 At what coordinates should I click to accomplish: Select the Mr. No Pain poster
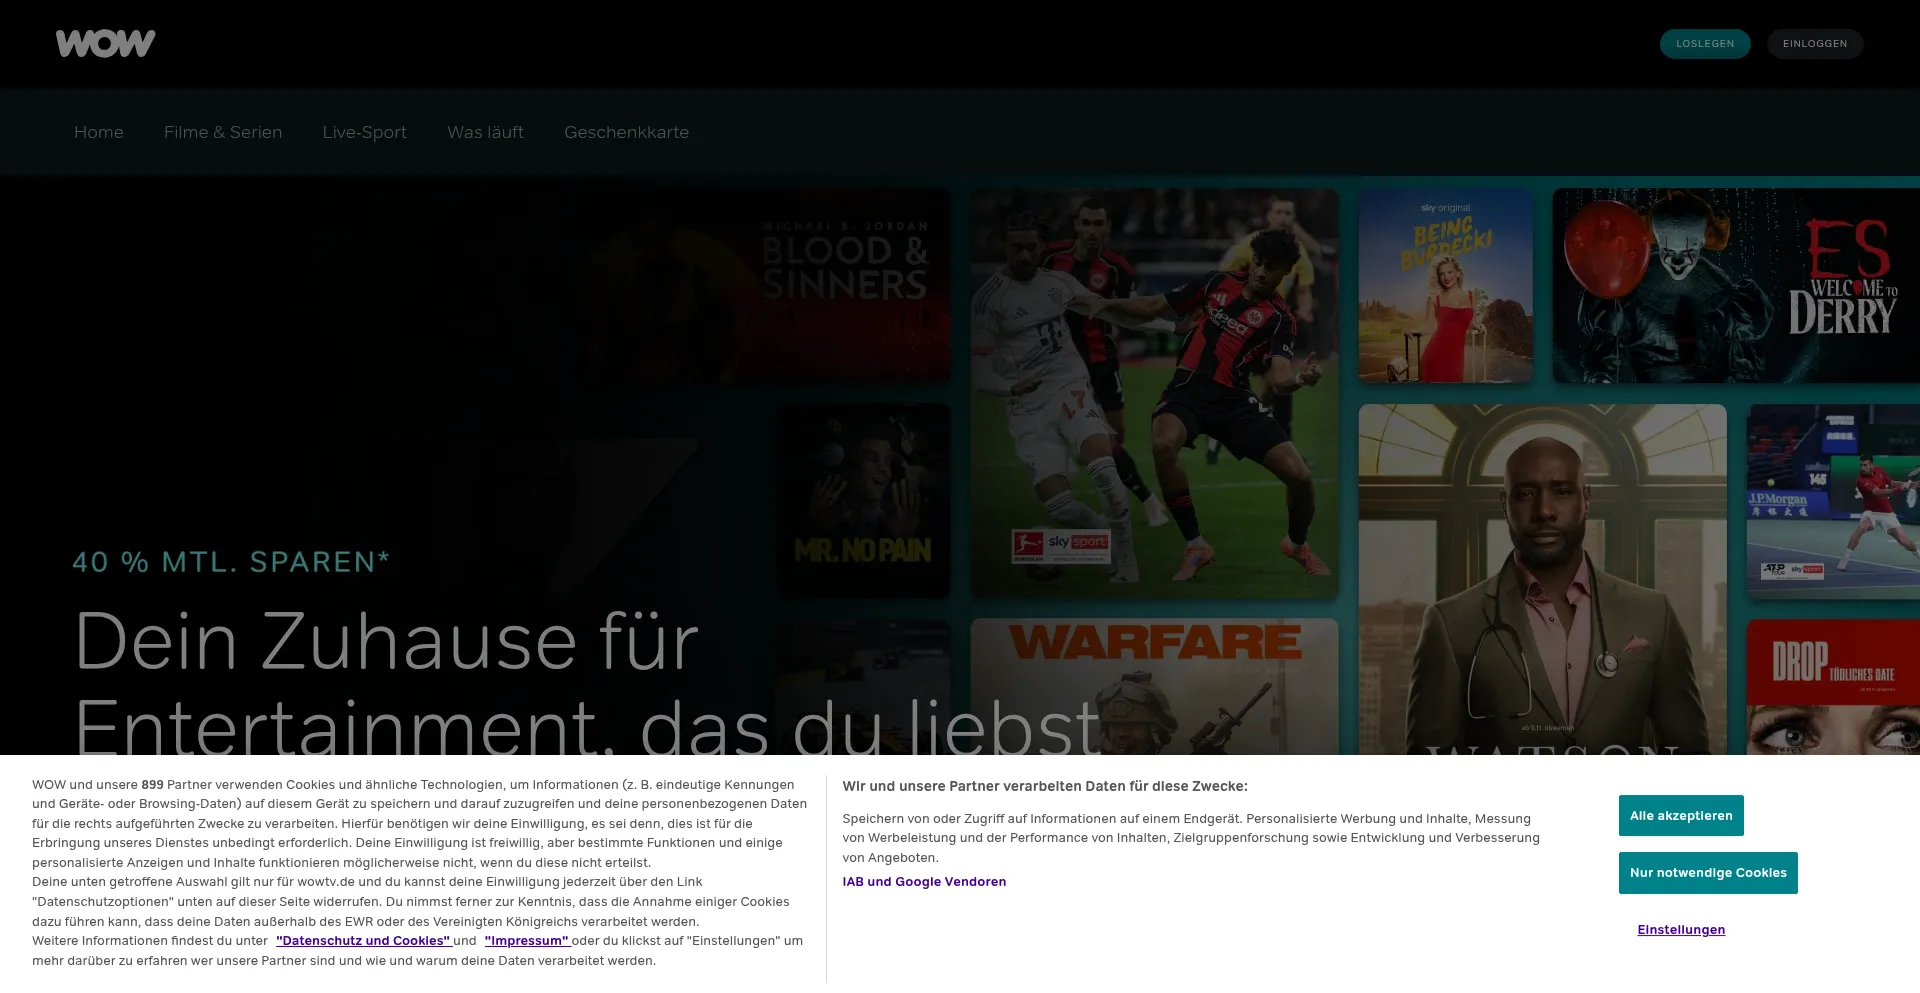click(863, 500)
